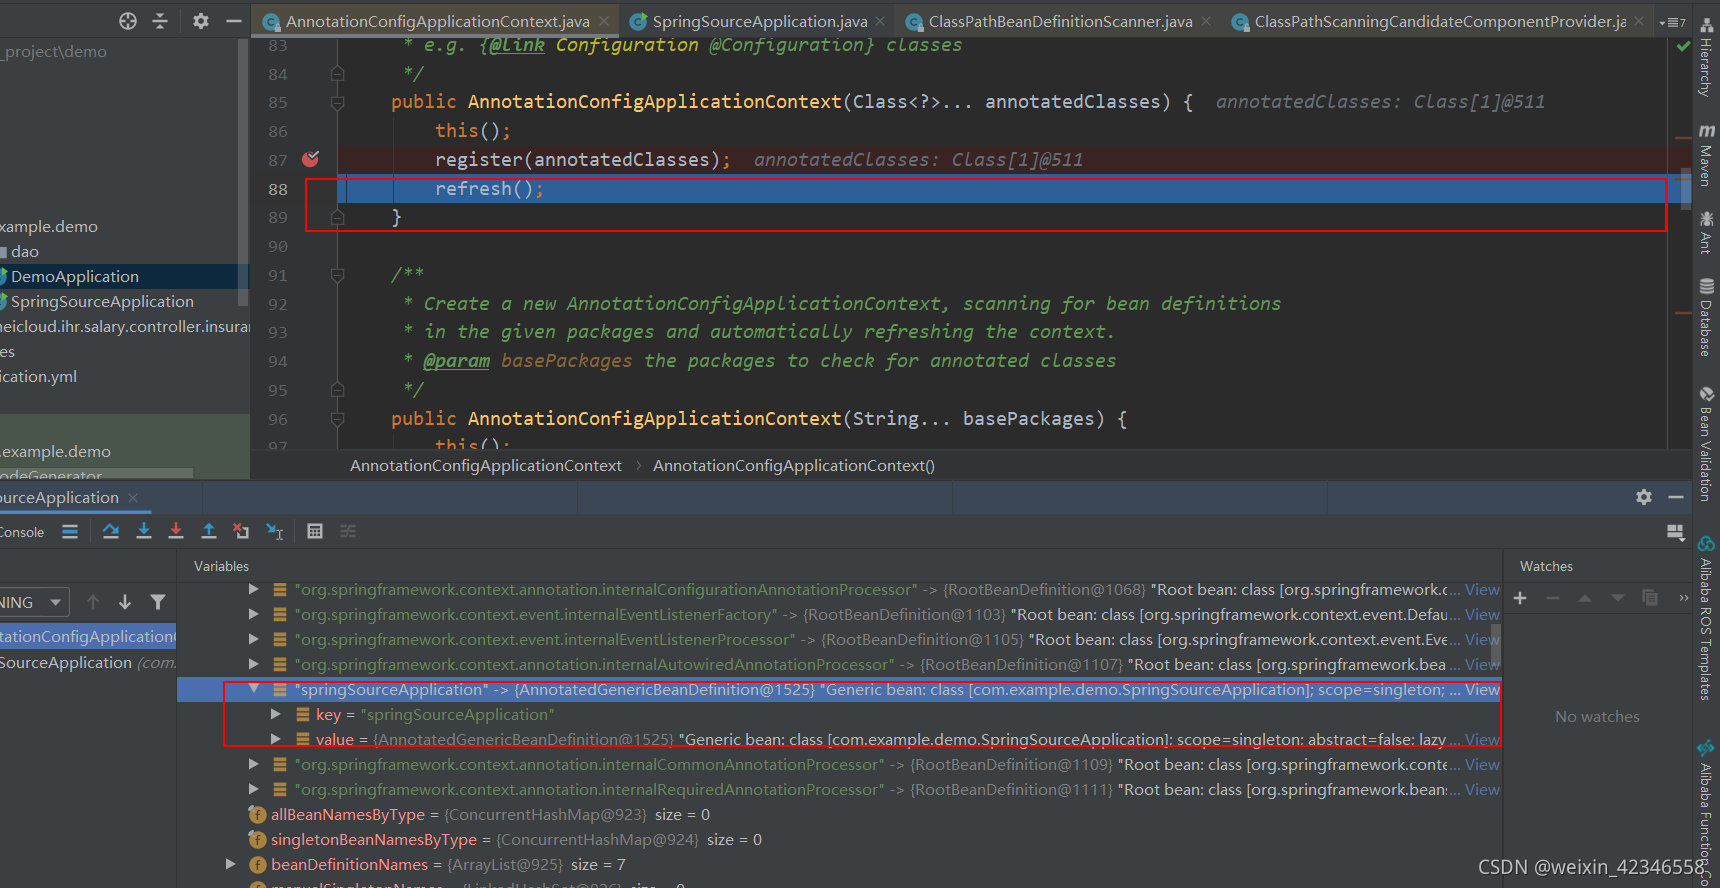Click the Restore Layout icon in debug panel
This screenshot has height=888, width=1720.
click(x=1676, y=532)
